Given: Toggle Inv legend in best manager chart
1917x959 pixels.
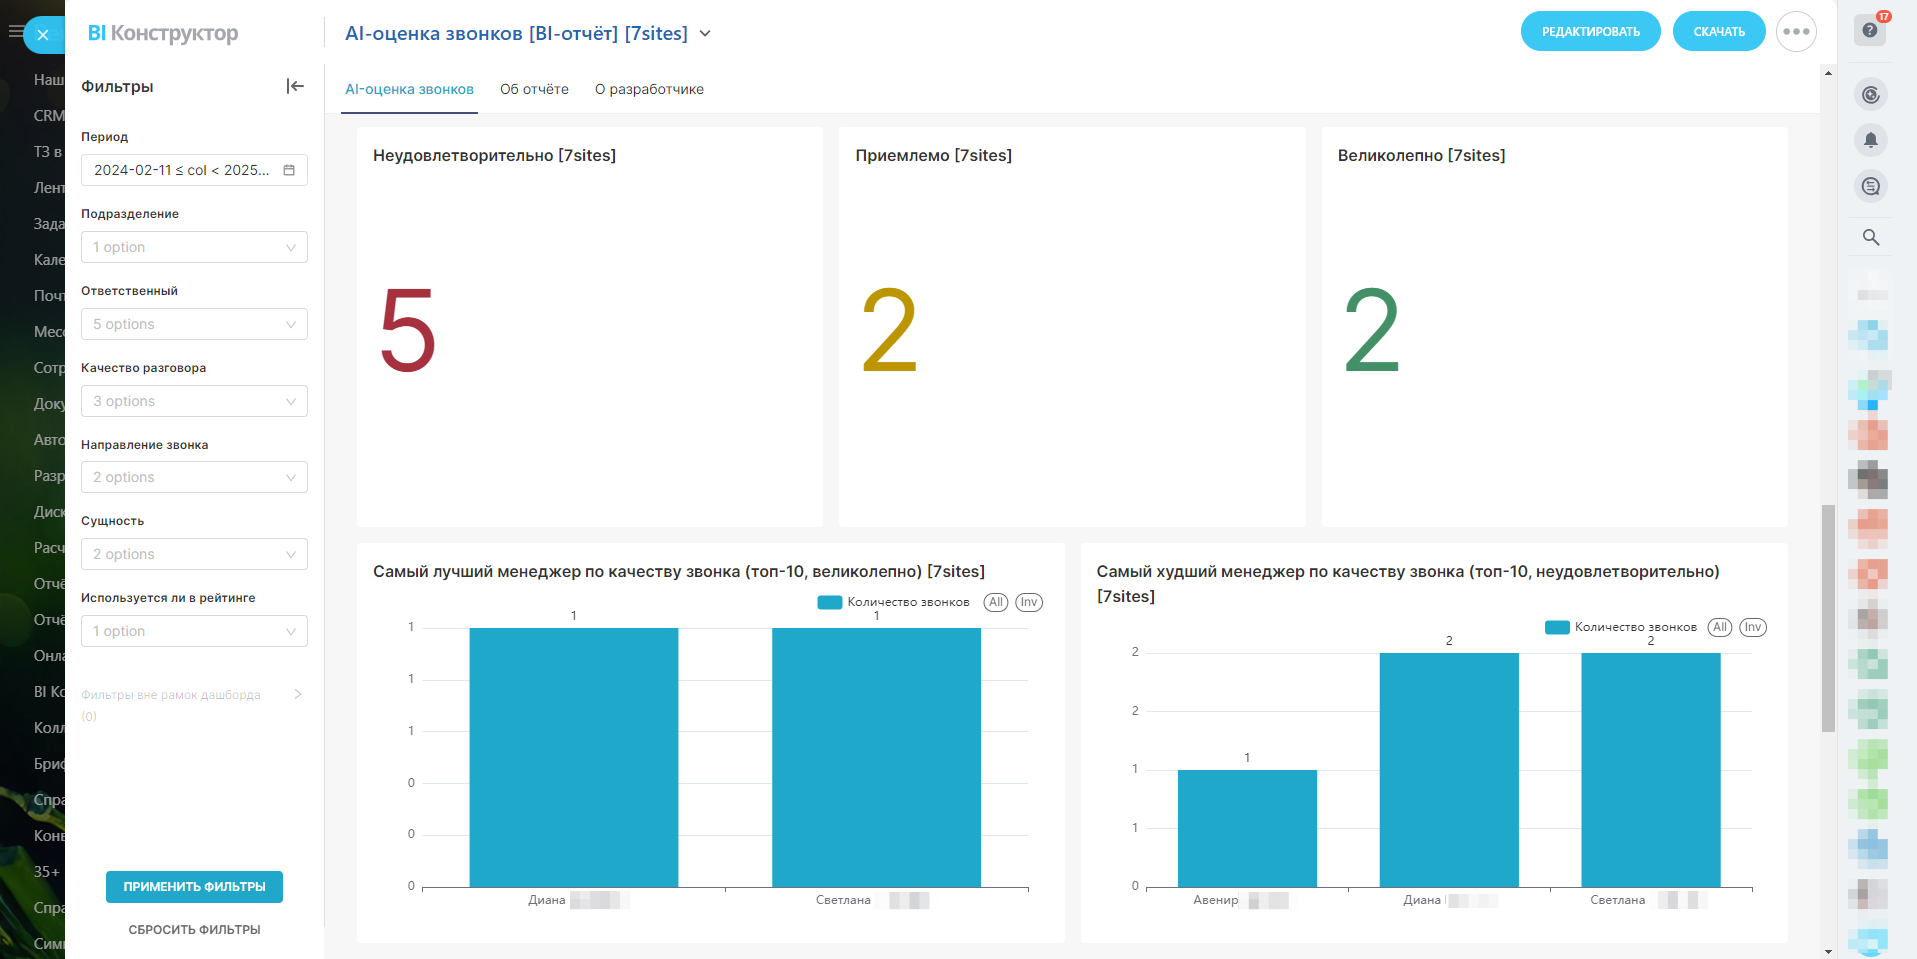Looking at the screenshot, I should pyautogui.click(x=1029, y=602).
